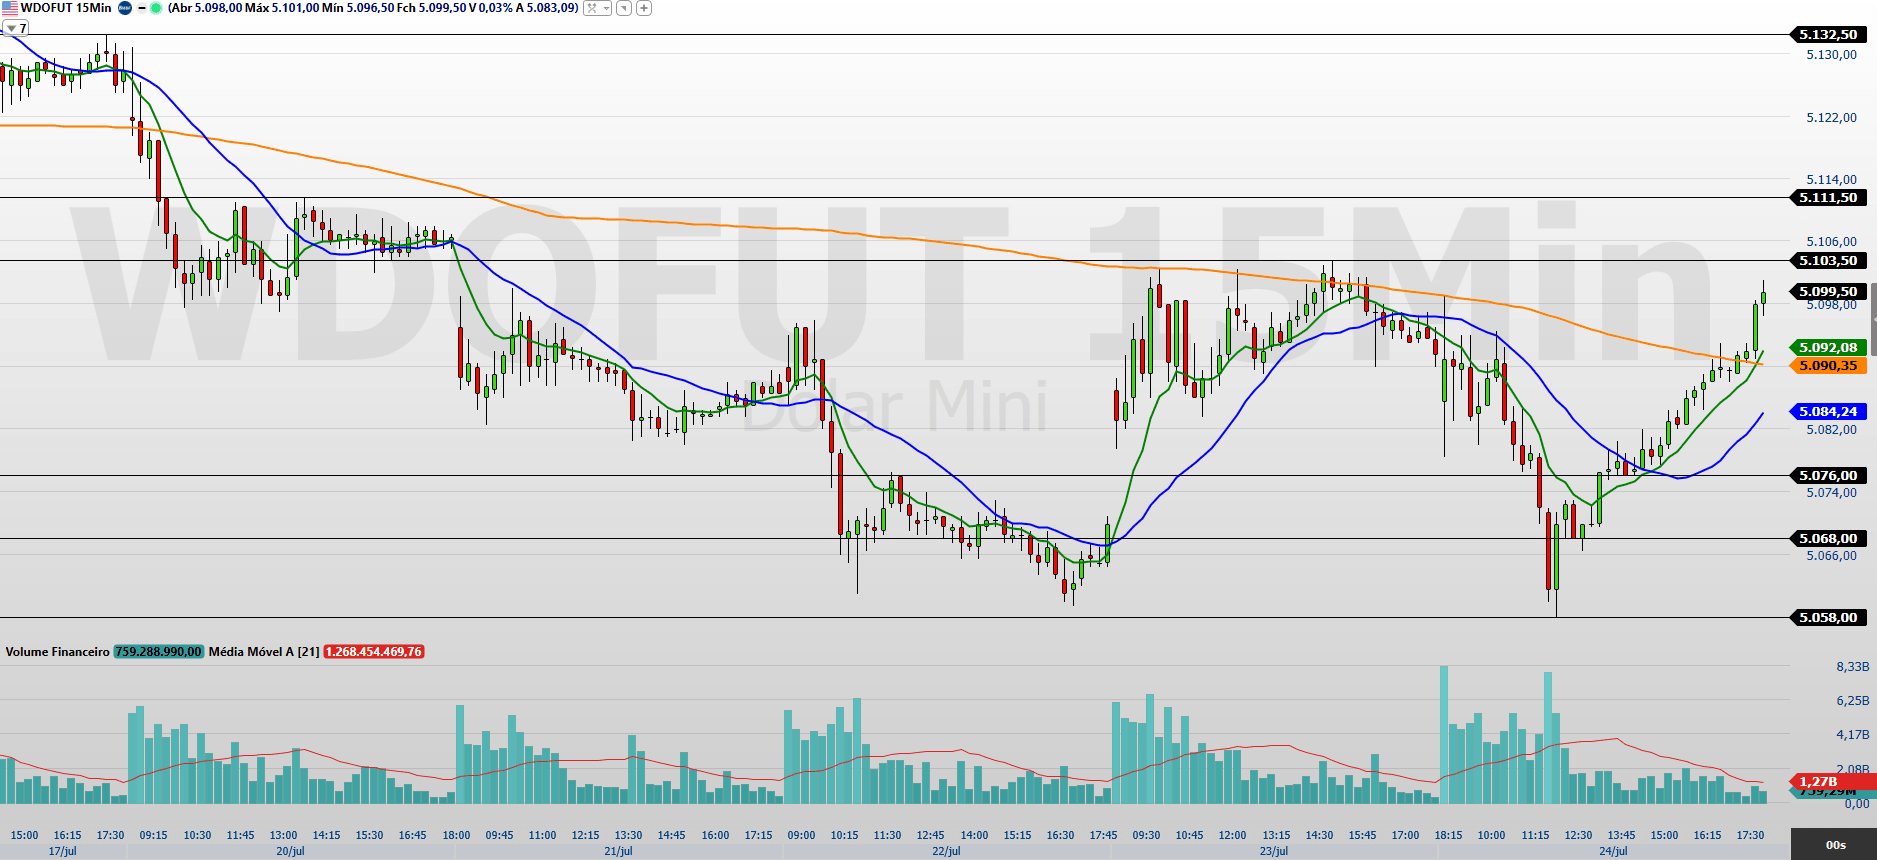The height and width of the screenshot is (860, 1877).
Task: Open the tools dropdown in chart header
Action: pyautogui.click(x=598, y=8)
